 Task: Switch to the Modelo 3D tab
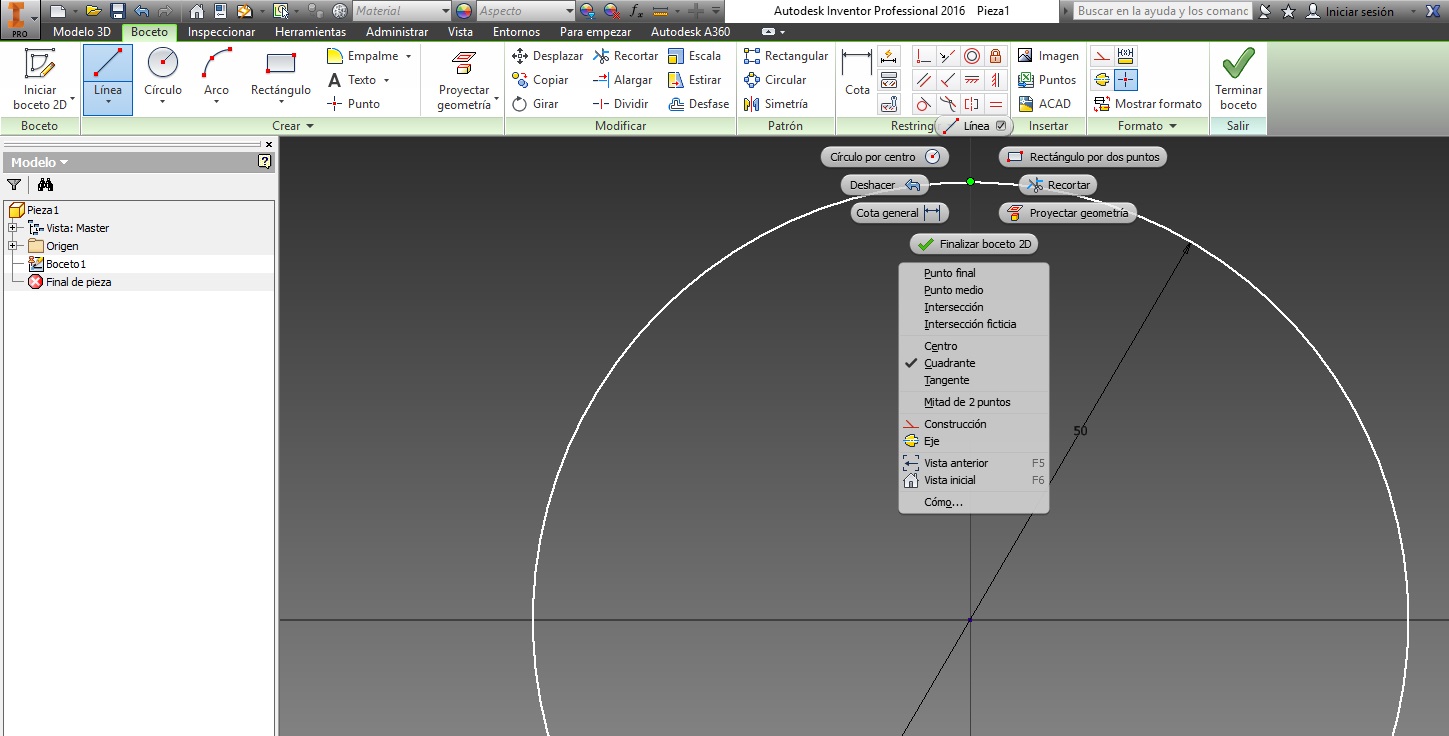tap(82, 32)
